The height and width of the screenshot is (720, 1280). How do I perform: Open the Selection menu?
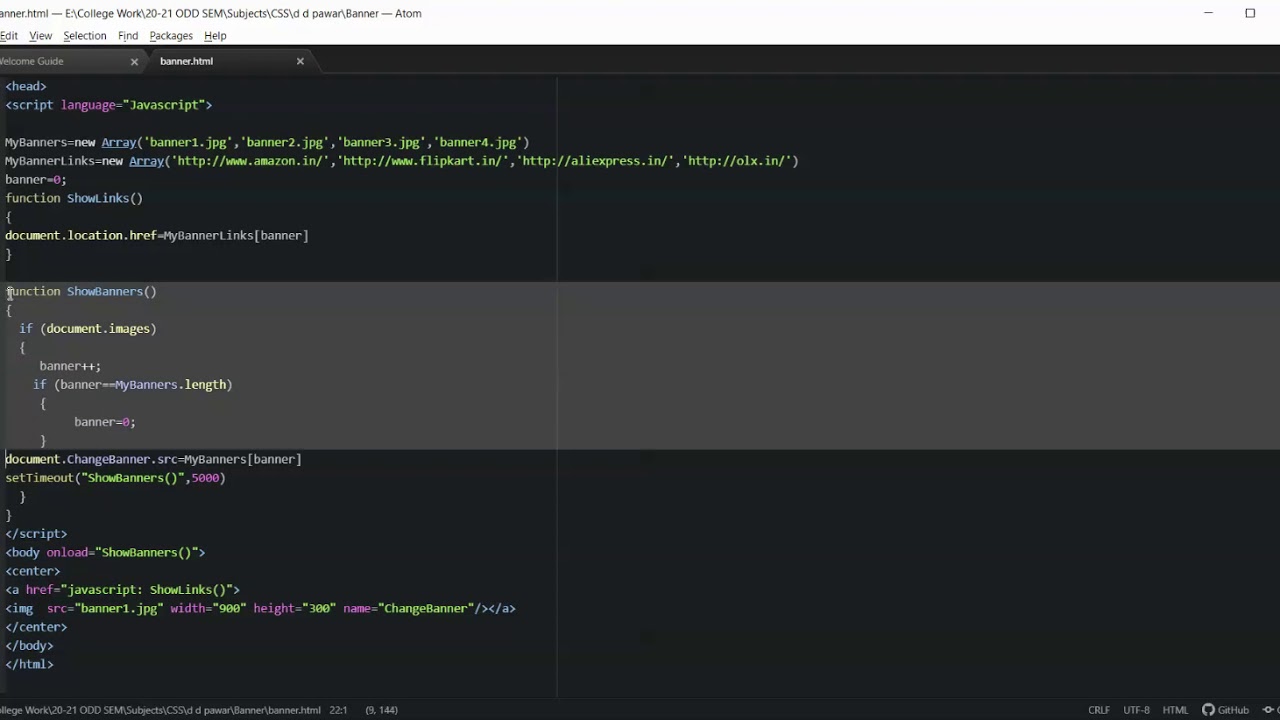[84, 35]
